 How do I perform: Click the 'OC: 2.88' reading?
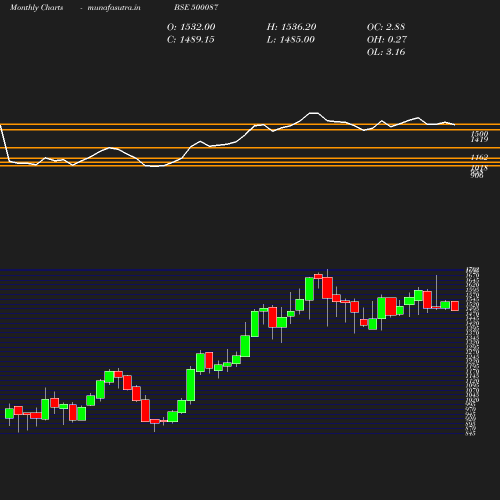pyautogui.click(x=386, y=27)
